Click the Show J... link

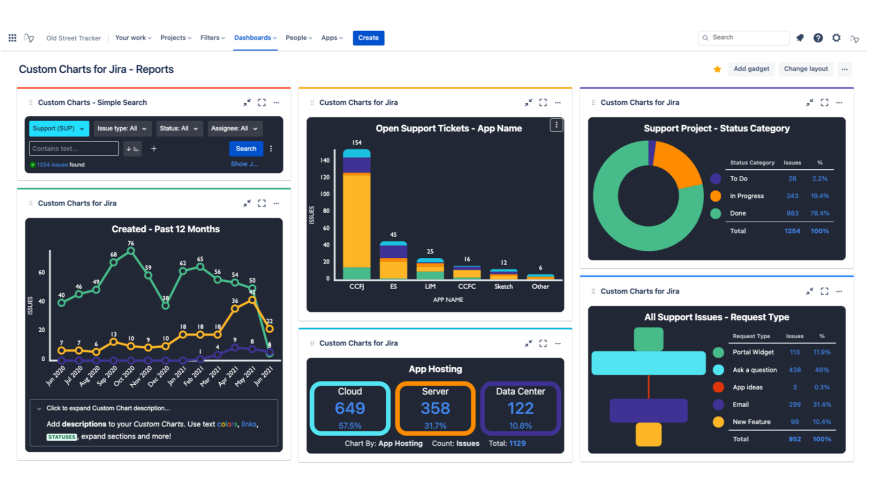click(x=244, y=164)
